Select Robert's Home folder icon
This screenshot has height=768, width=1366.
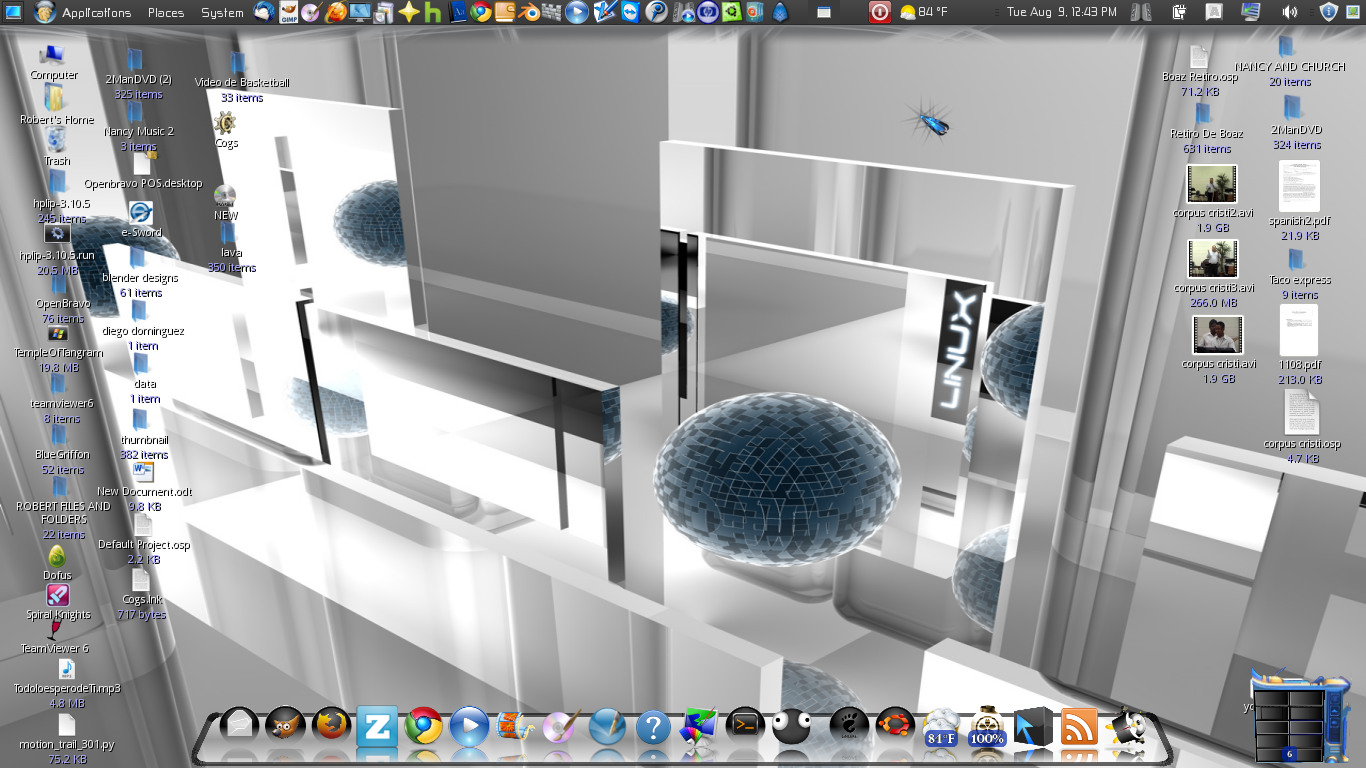tap(57, 105)
